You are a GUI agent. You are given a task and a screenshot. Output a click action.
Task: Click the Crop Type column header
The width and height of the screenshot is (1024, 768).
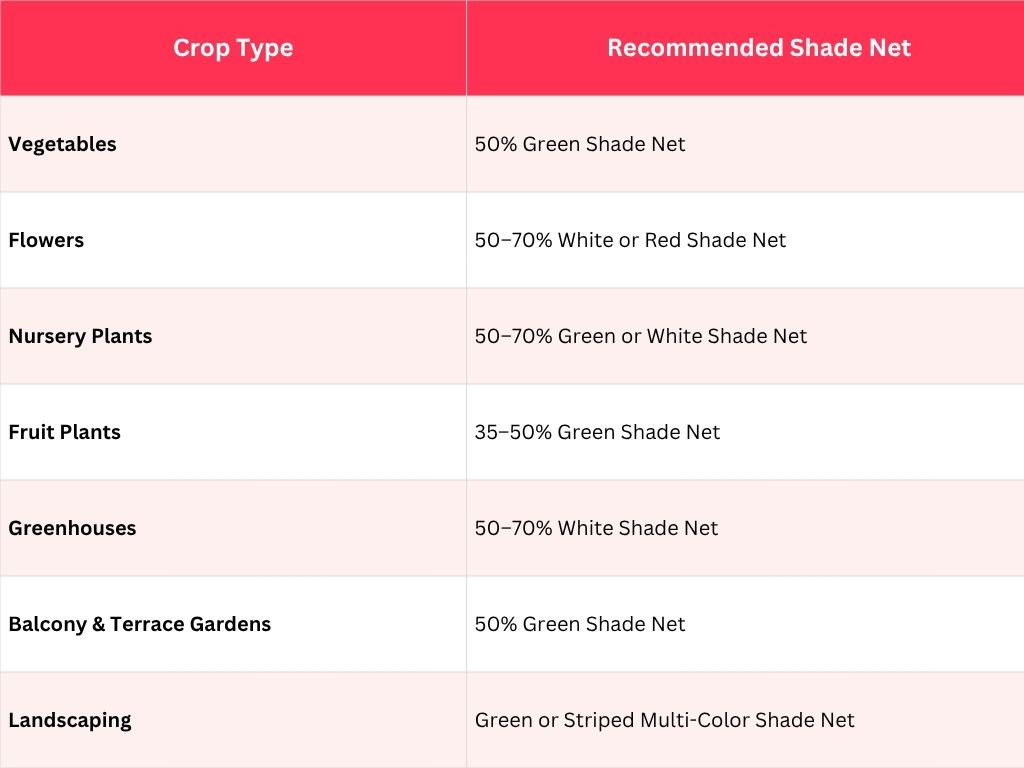[x=233, y=48]
